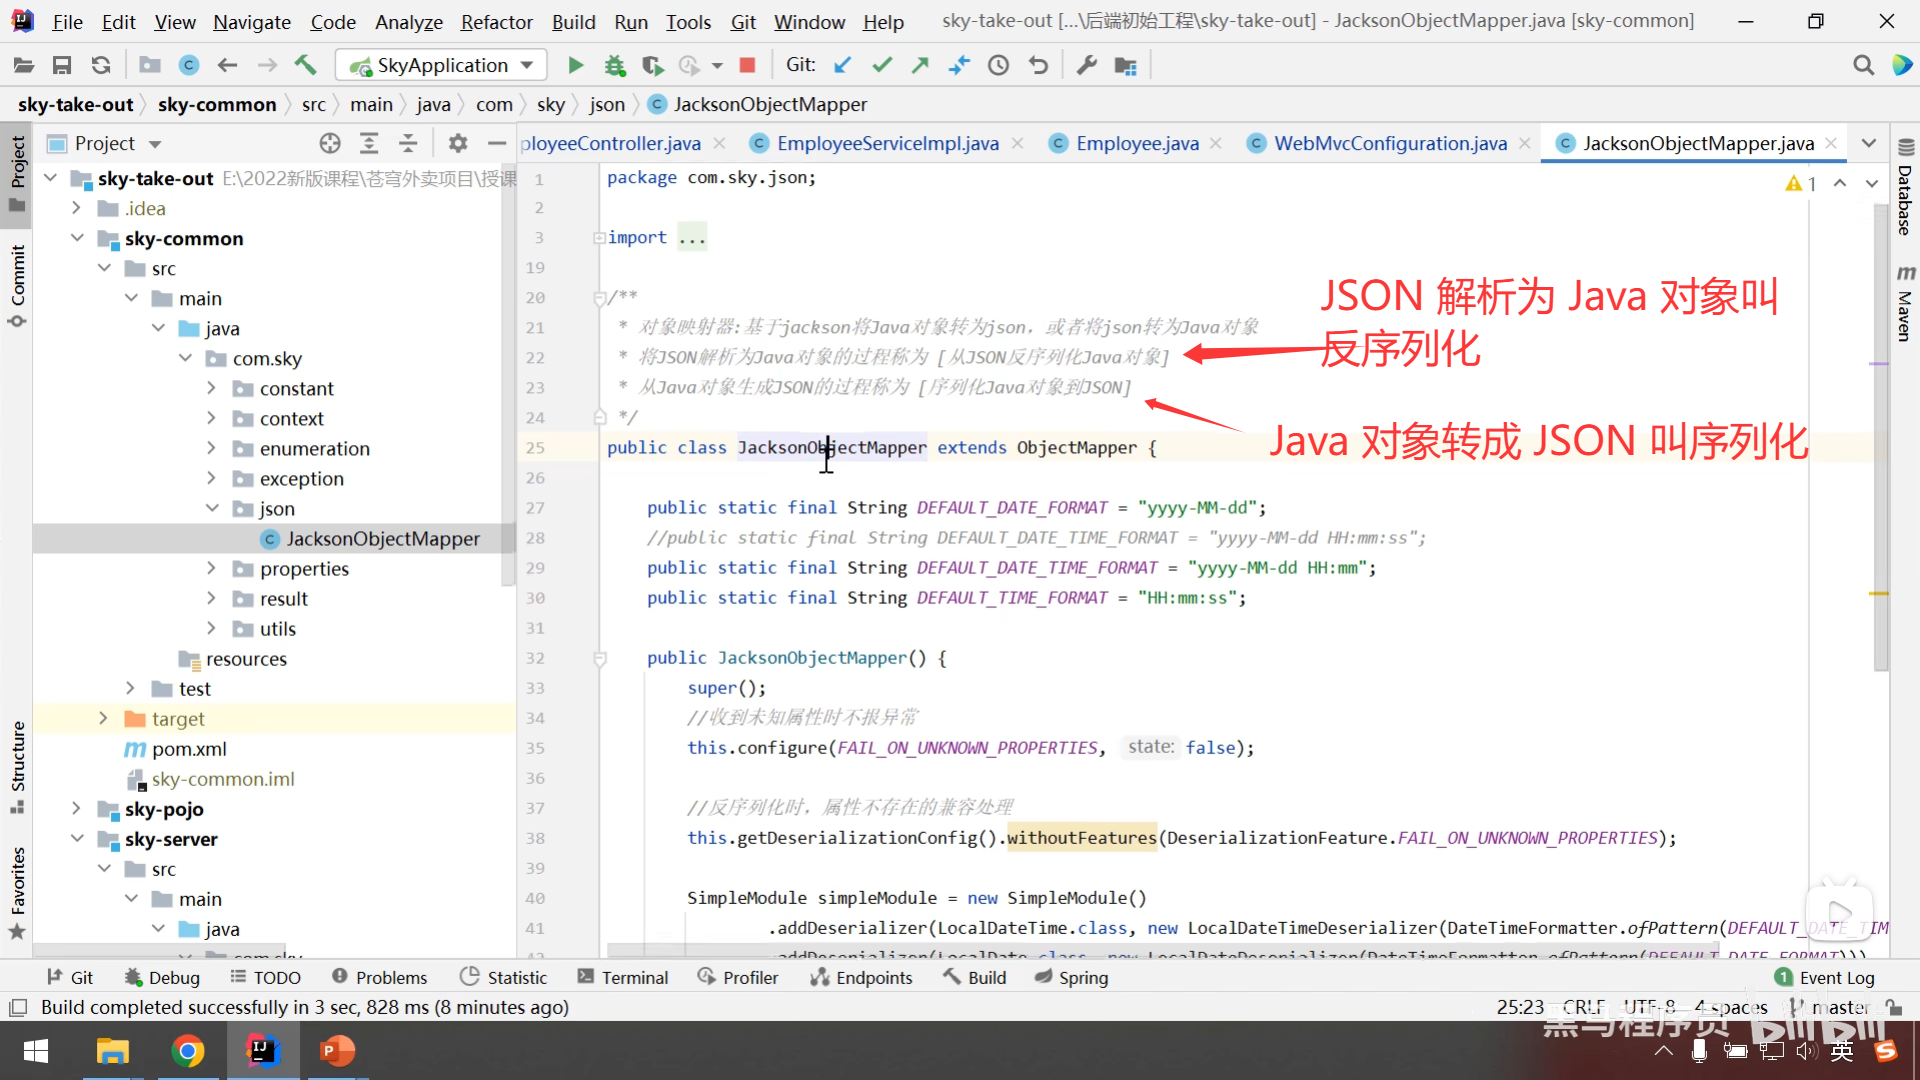Click Git update project blue arrow
1920x1080 pixels.
pyautogui.click(x=843, y=66)
